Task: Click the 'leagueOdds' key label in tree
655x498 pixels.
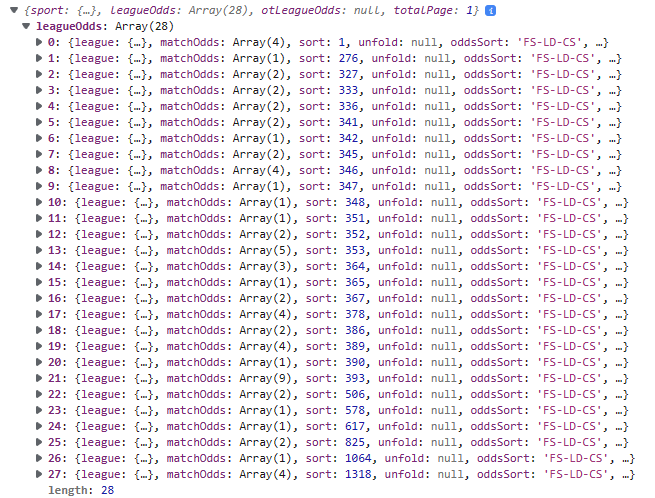Action: tap(69, 26)
